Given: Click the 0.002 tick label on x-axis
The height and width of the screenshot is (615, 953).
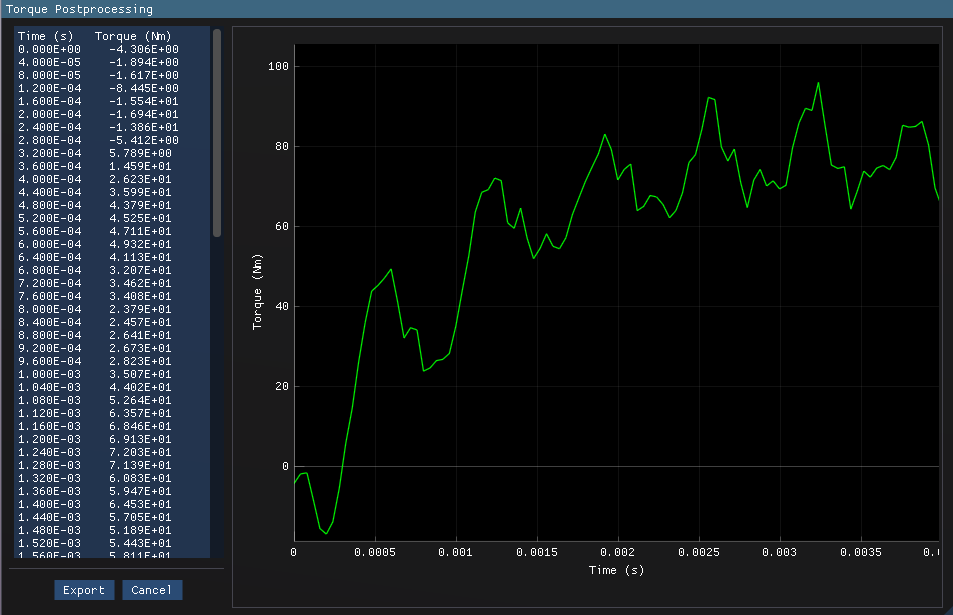Looking at the screenshot, I should (x=617, y=552).
